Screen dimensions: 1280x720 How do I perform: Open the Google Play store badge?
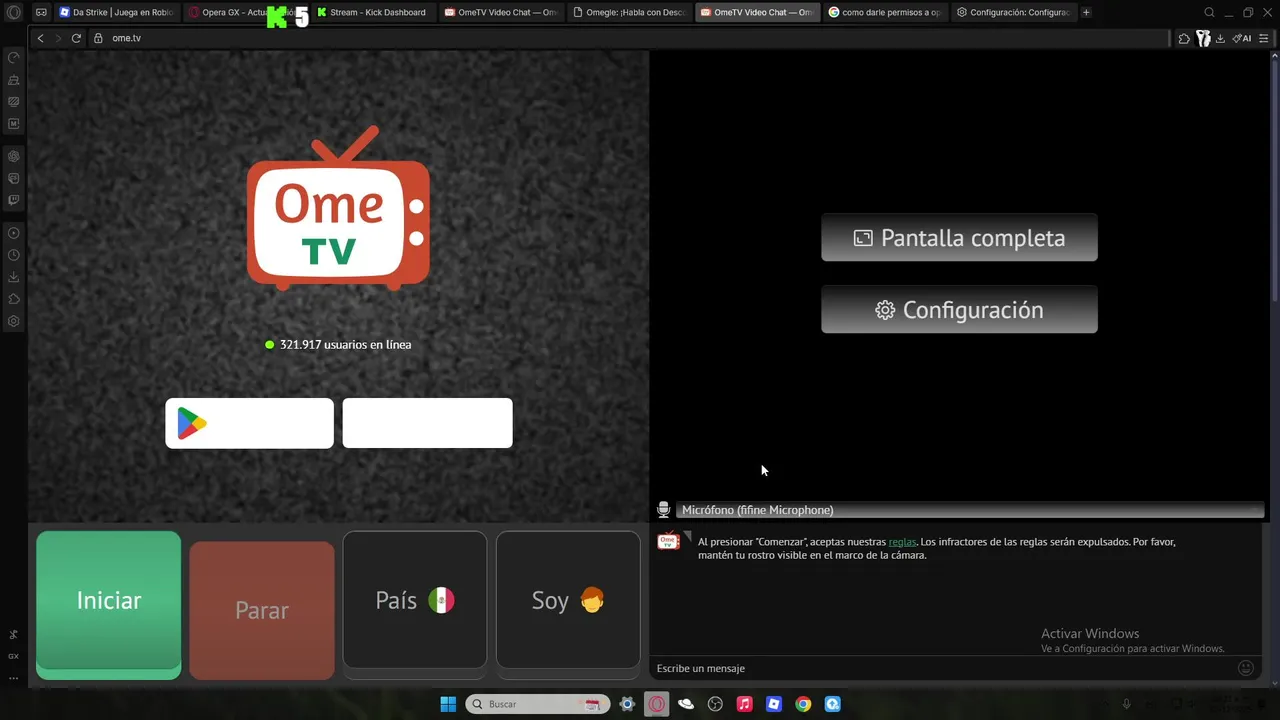tap(249, 423)
